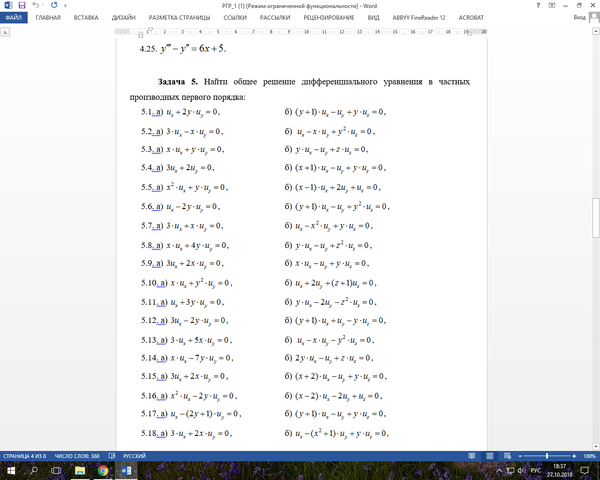Expand the Undo history dropdown arrow
Viewport: 600px width, 480px height.
(x=45, y=5)
